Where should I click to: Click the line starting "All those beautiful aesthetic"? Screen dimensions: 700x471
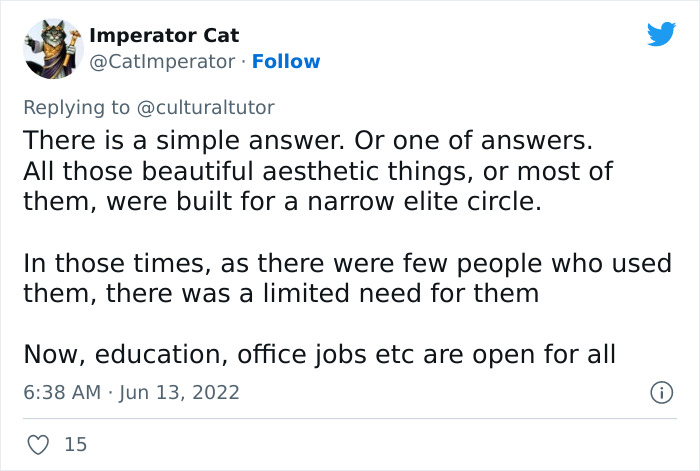[318, 170]
